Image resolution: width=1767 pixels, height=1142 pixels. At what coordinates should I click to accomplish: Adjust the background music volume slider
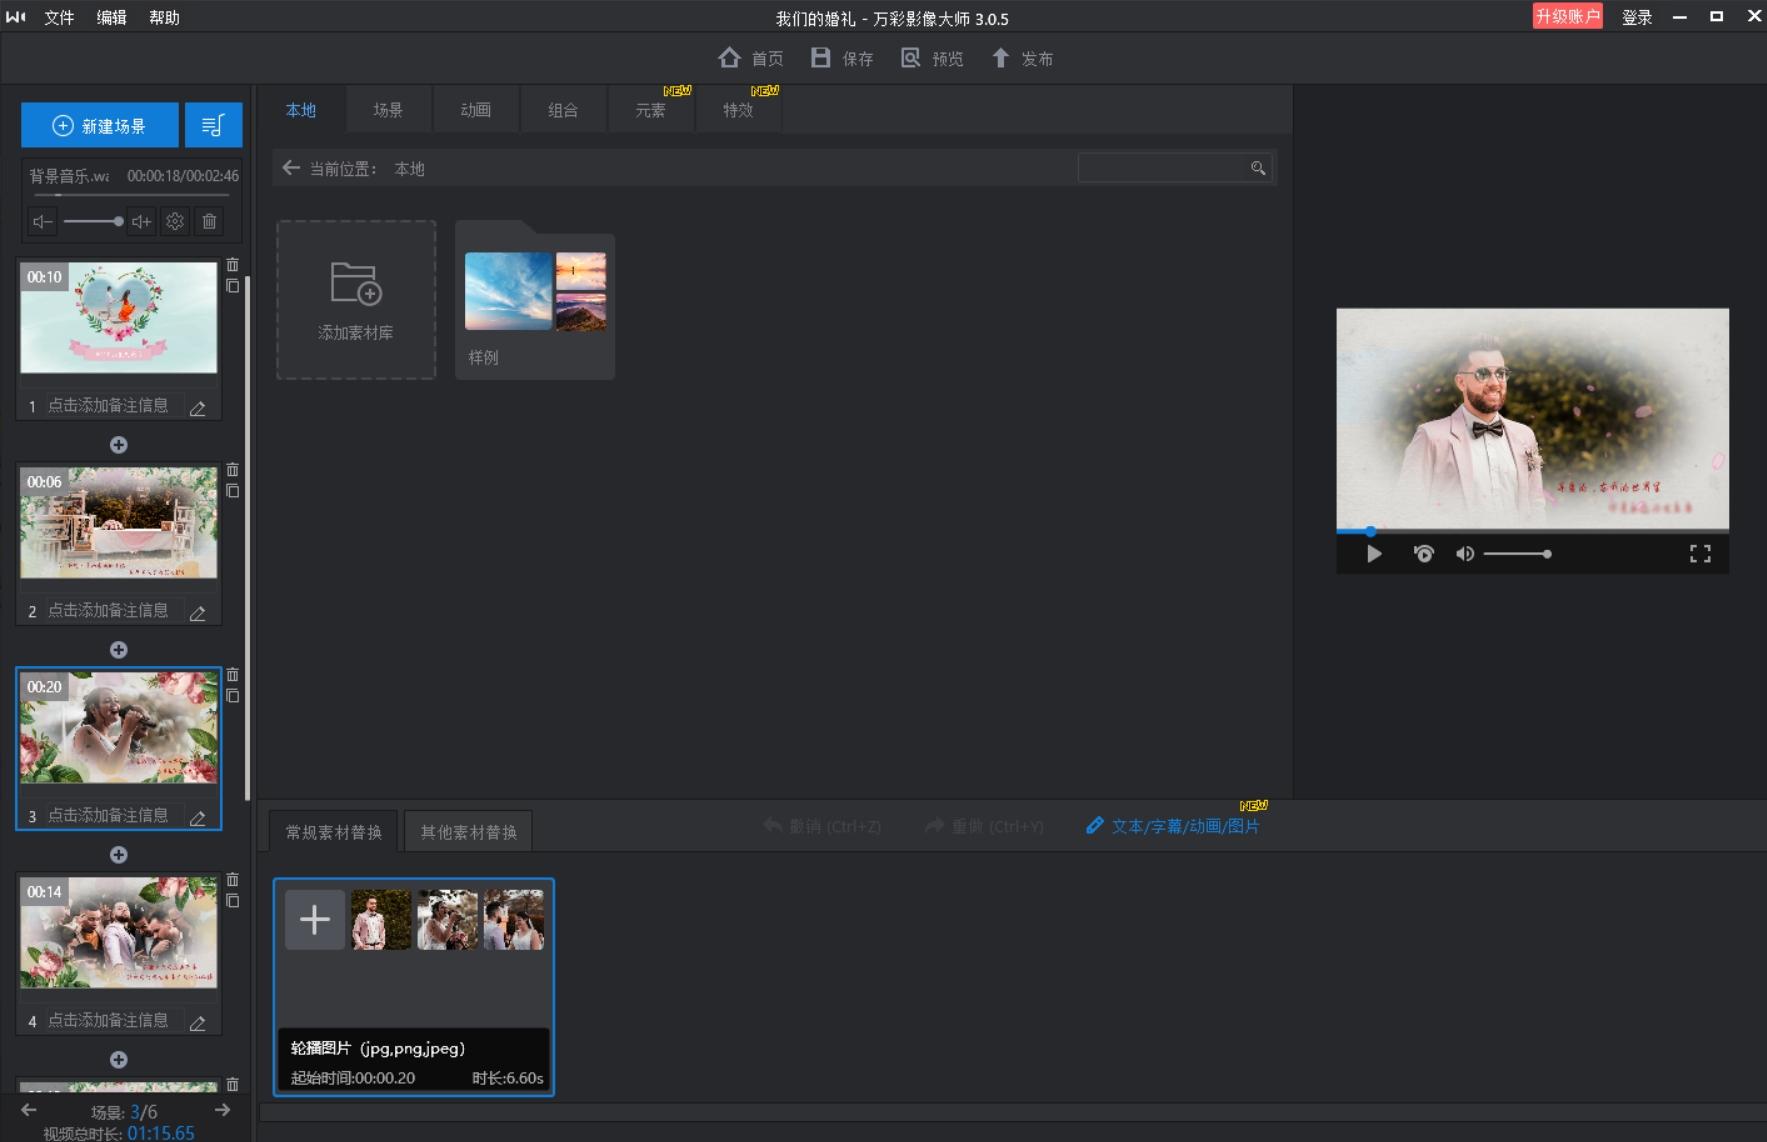[x=93, y=221]
